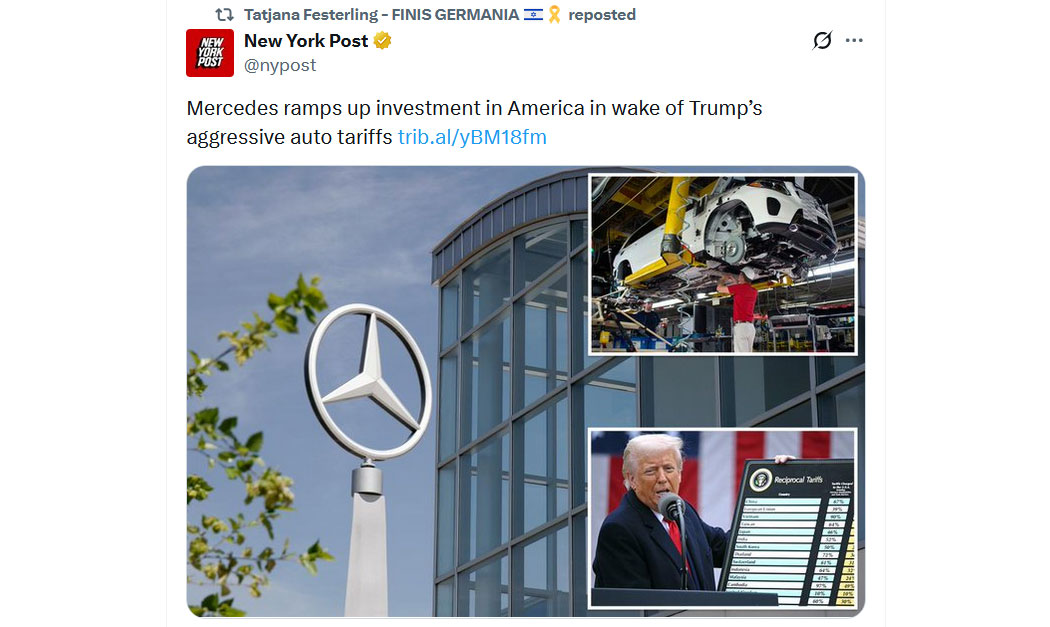Viewport: 1050px width, 627px height.
Task: Click the gold verified badge
Action: click(382, 41)
